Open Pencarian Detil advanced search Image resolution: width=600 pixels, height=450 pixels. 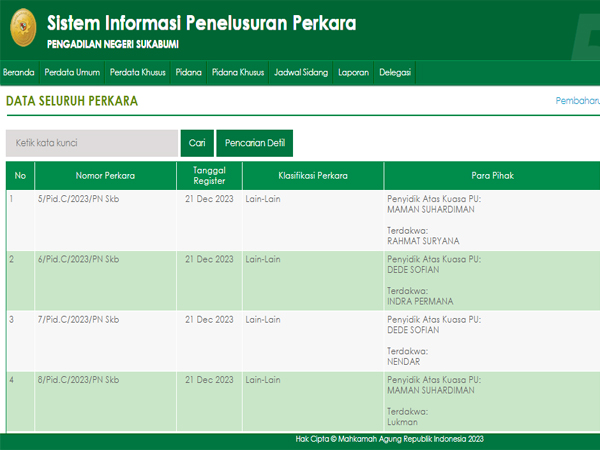pos(254,143)
